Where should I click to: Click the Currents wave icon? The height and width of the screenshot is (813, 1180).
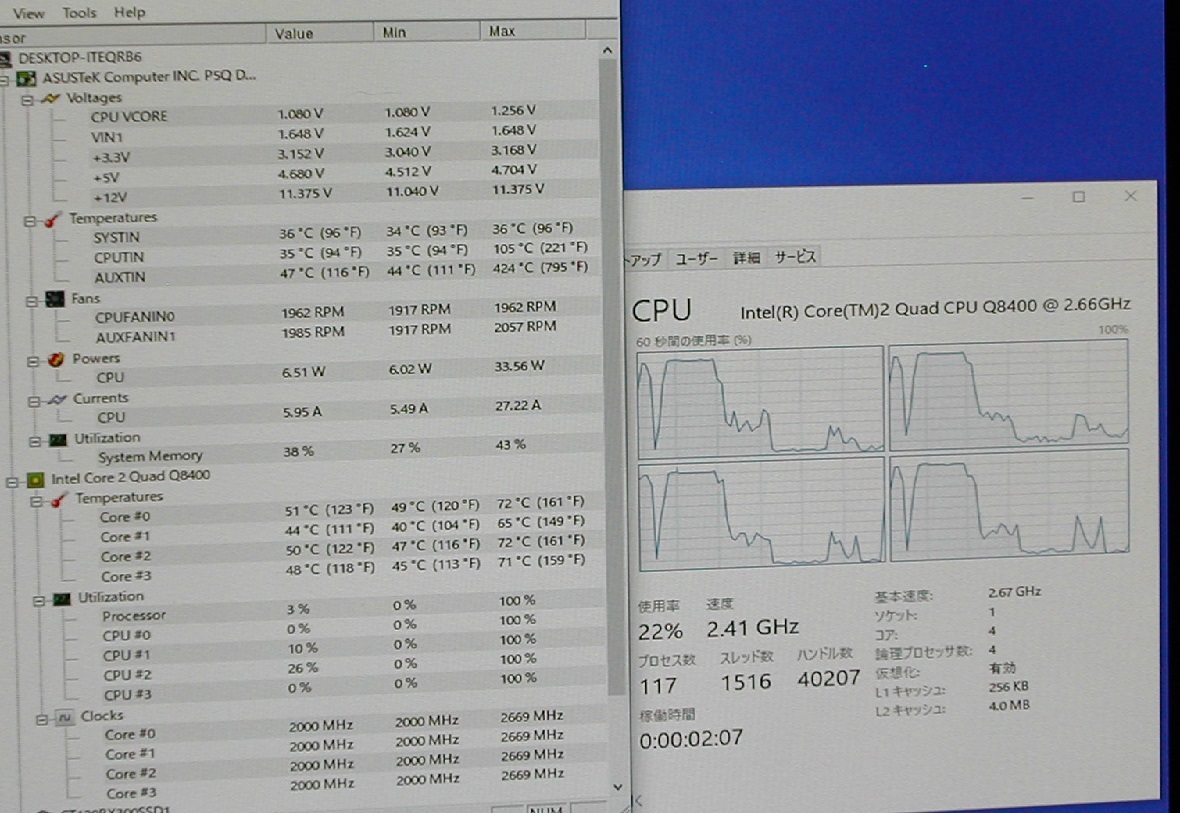click(57, 400)
